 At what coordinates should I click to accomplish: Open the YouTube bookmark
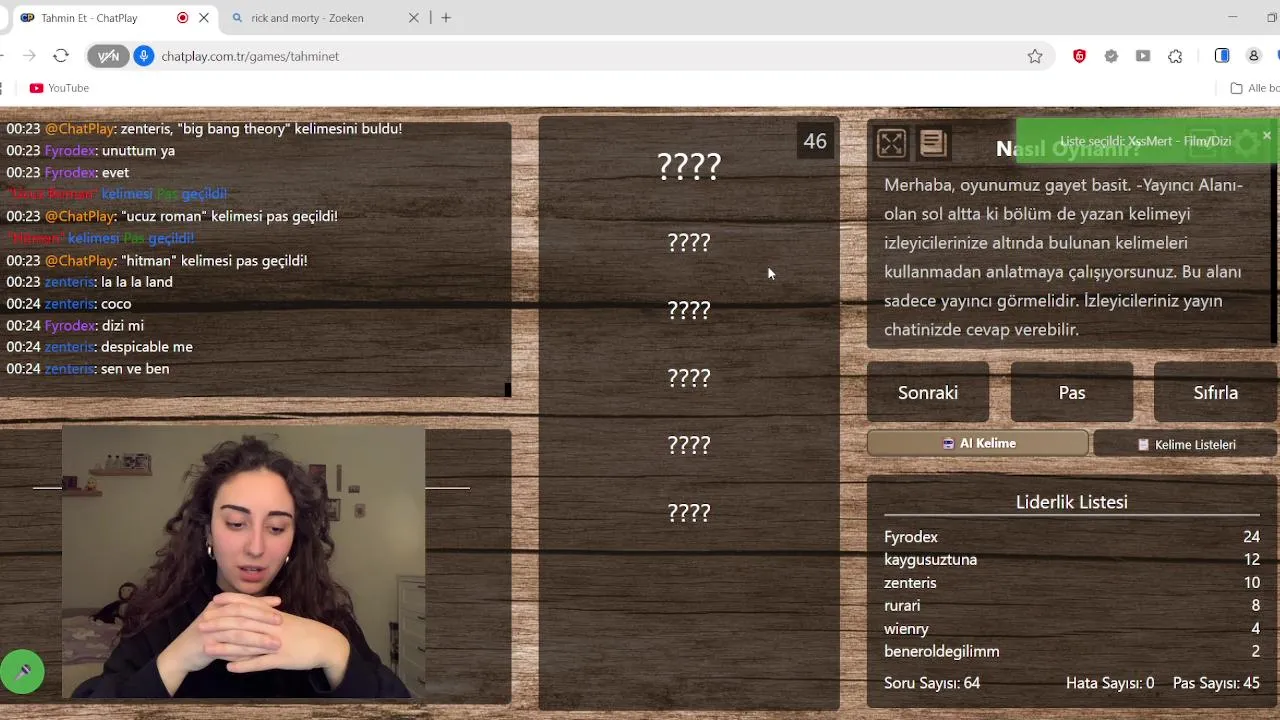(60, 88)
